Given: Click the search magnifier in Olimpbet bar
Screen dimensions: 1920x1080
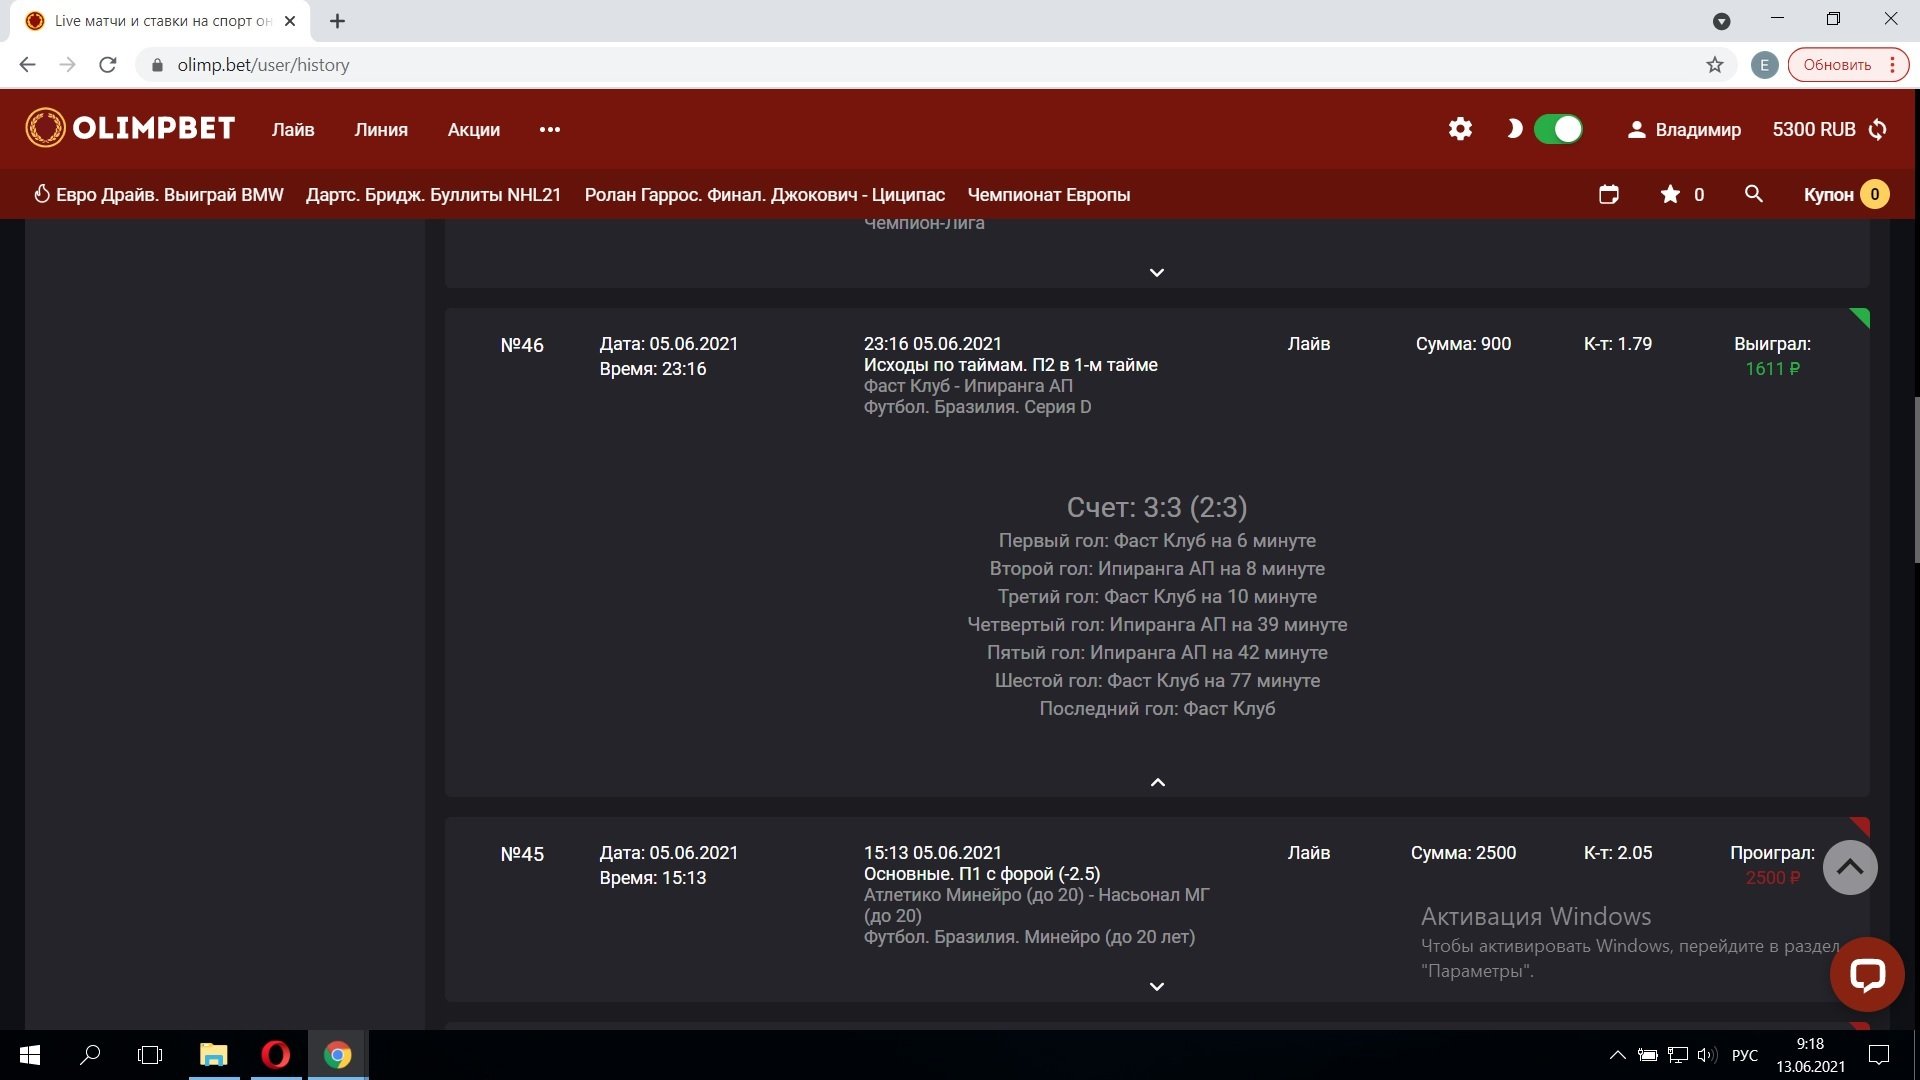Looking at the screenshot, I should 1753,194.
